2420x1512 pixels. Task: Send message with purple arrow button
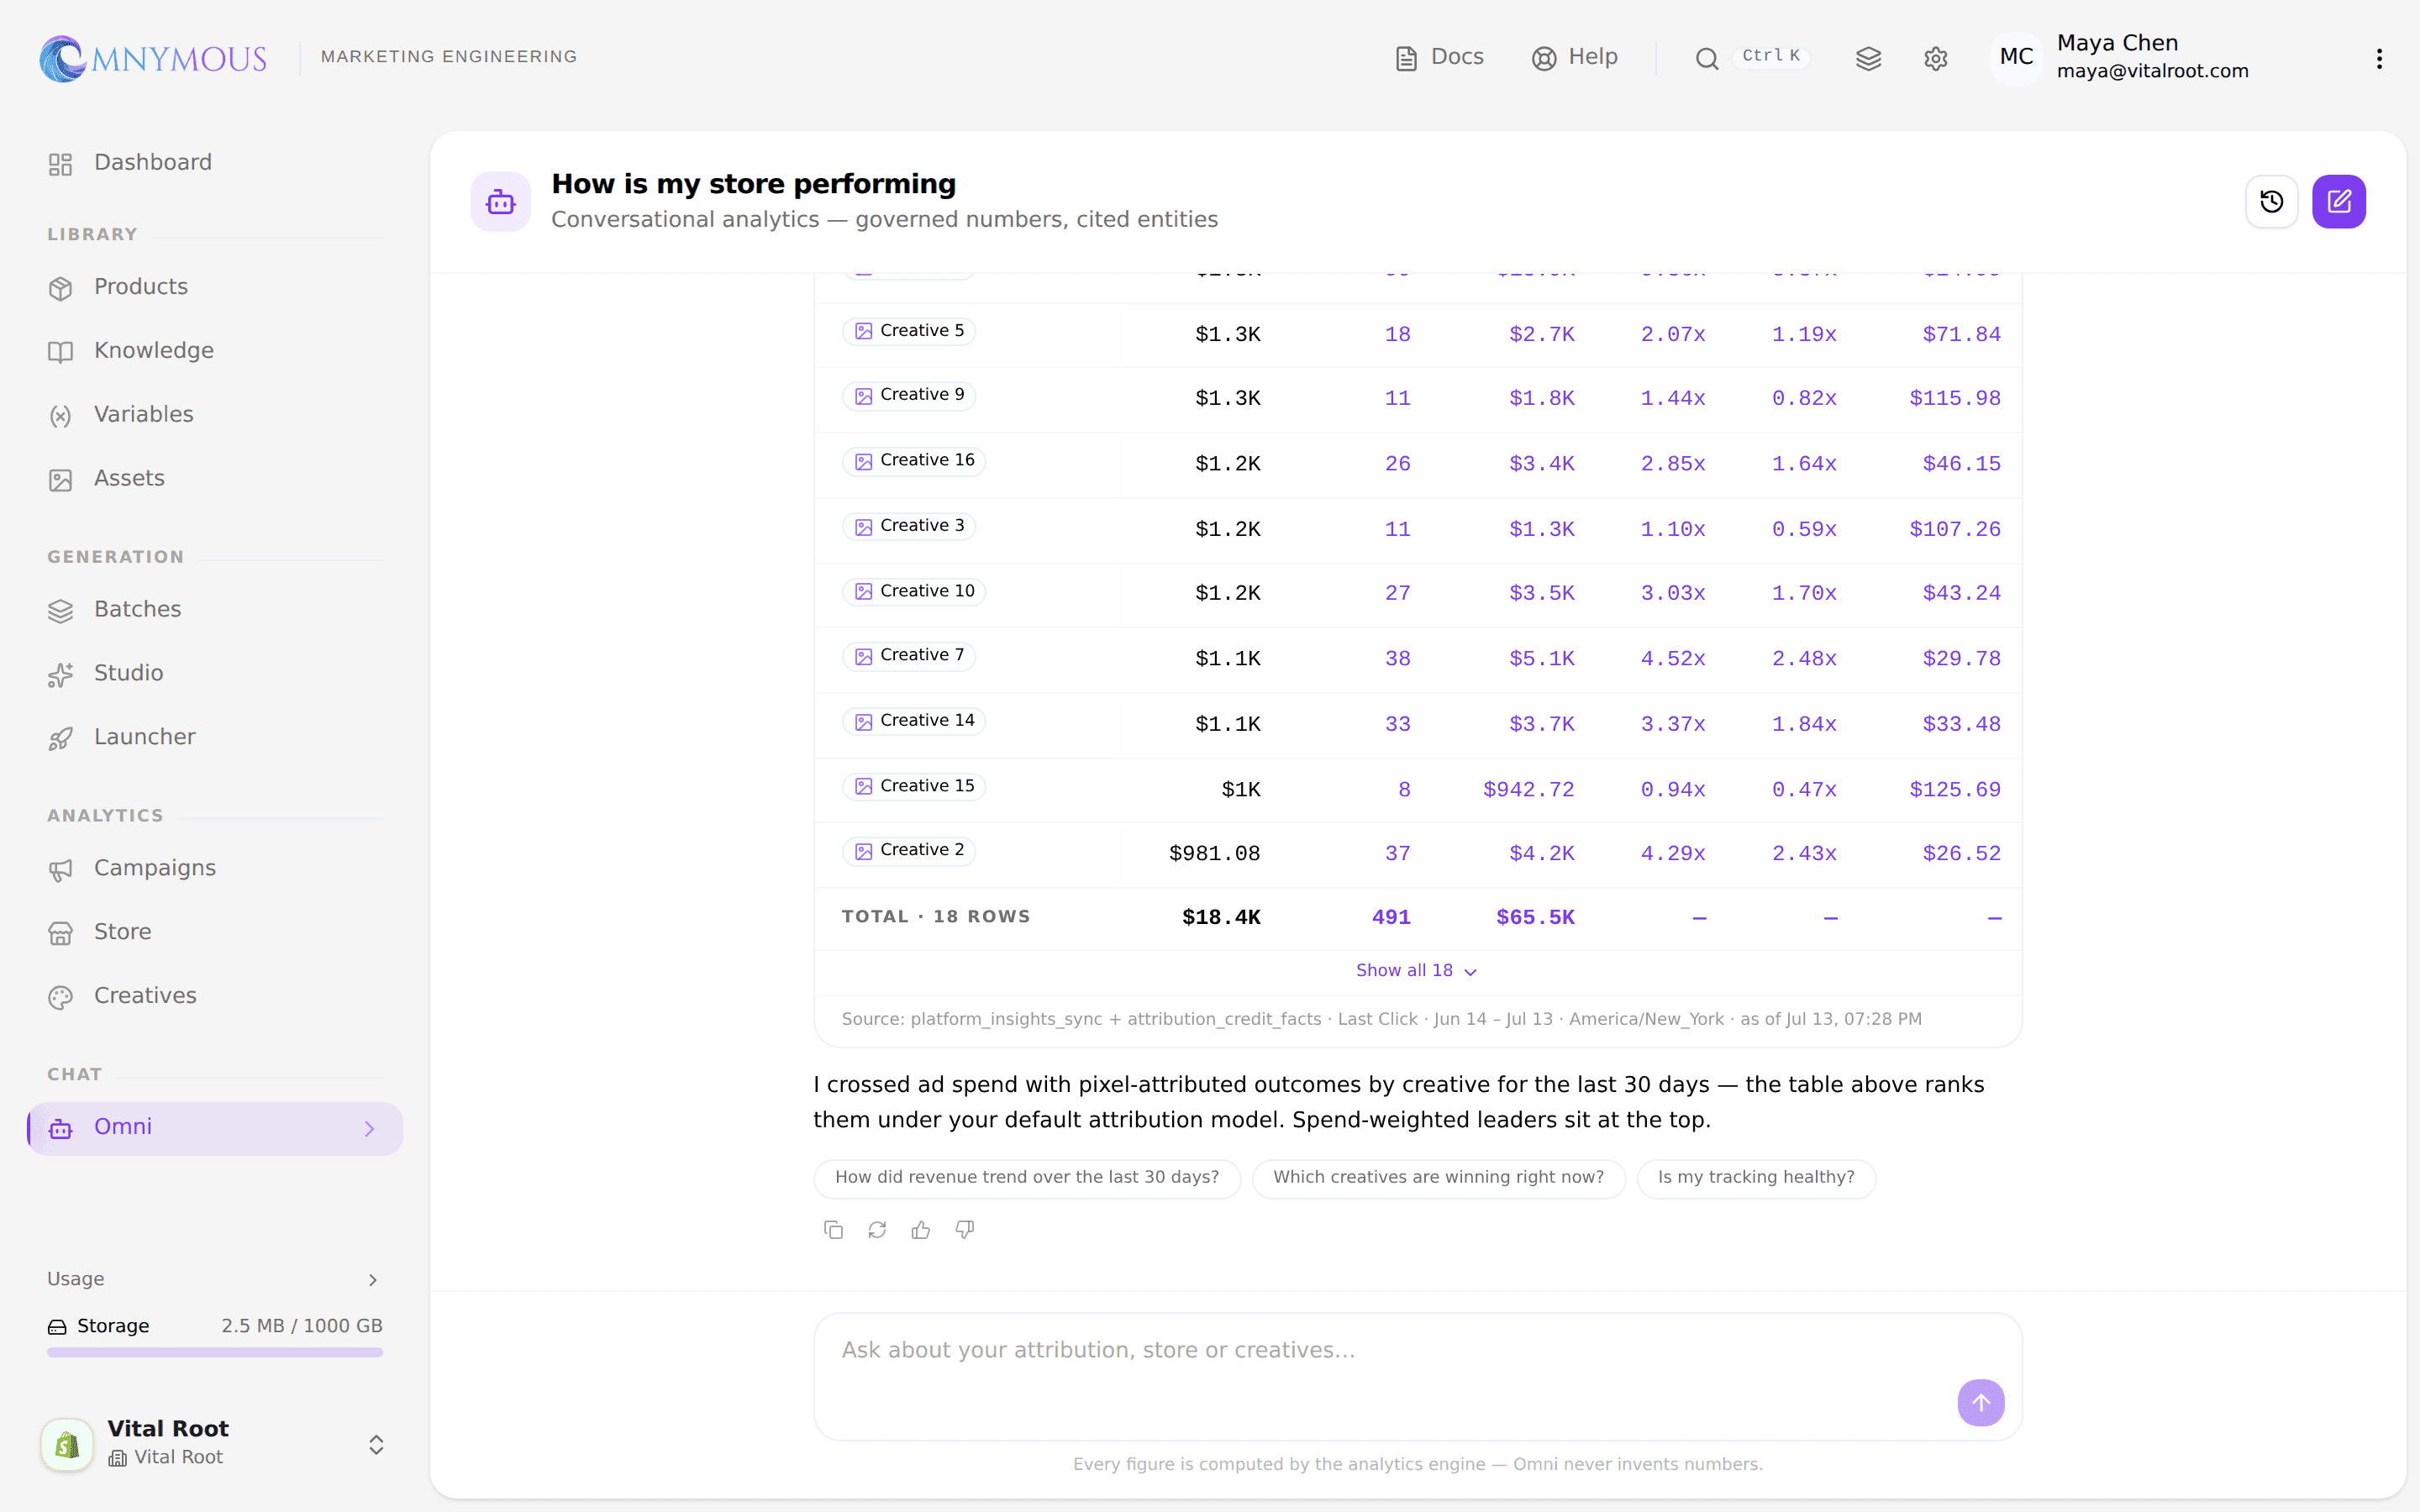[1980, 1402]
